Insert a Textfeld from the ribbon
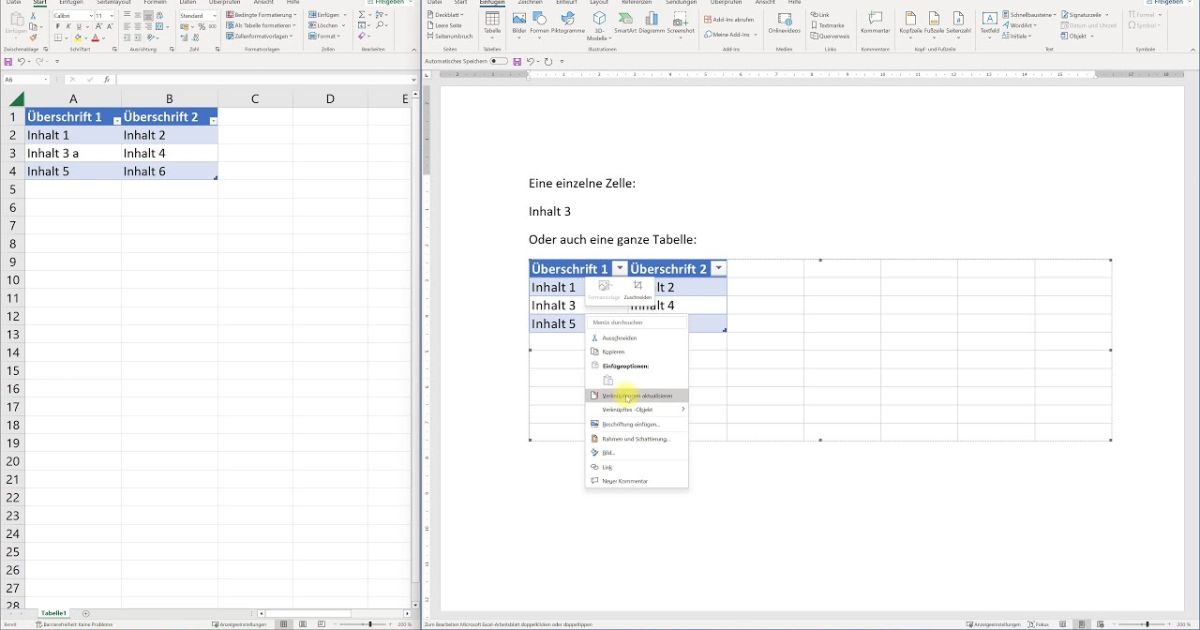Screen dimensions: 1200x630 [989, 22]
